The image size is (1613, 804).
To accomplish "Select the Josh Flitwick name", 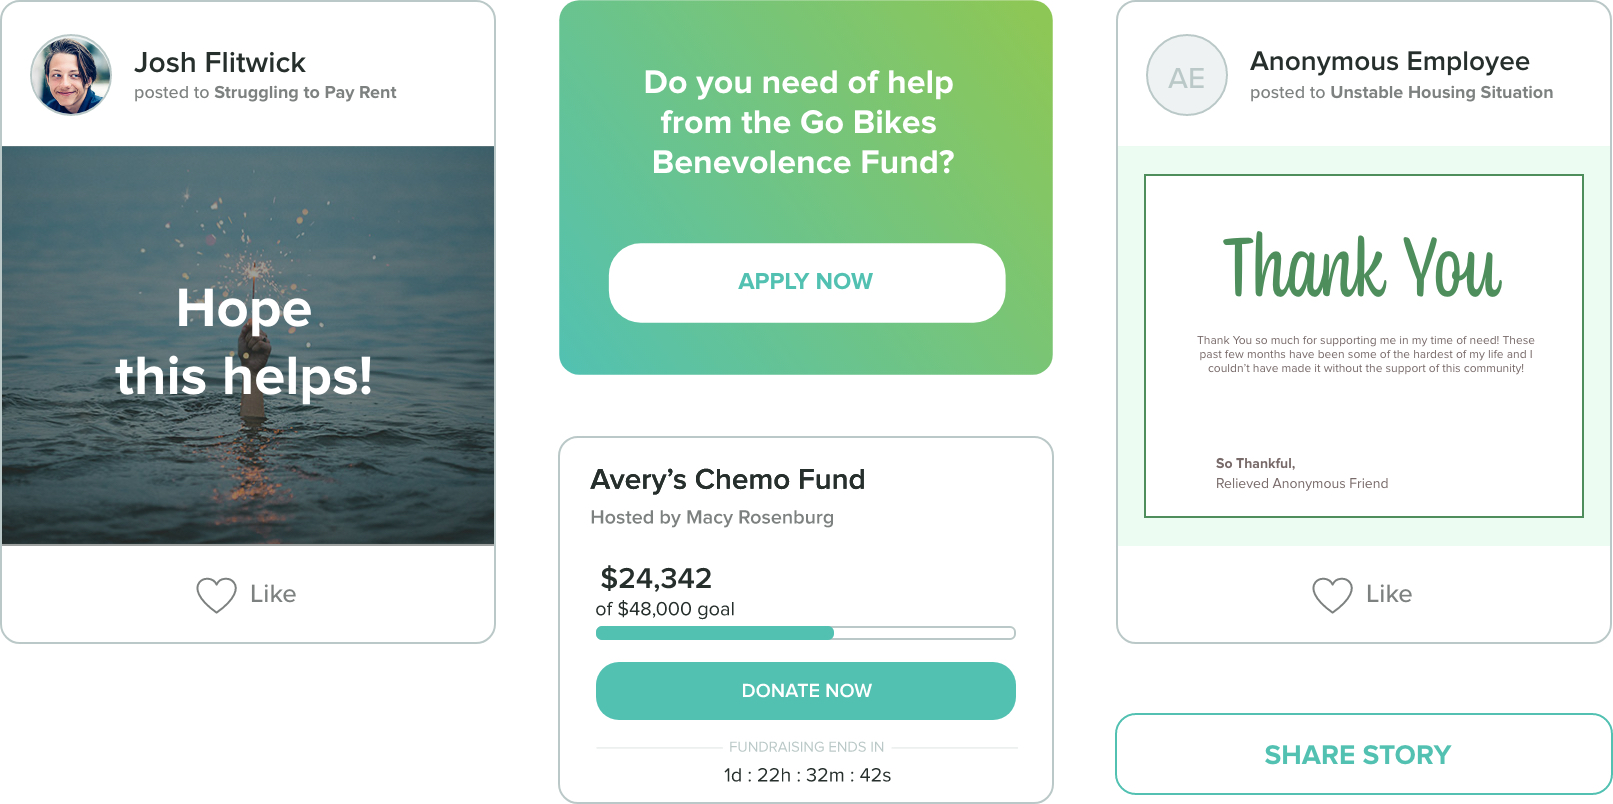I will pyautogui.click(x=220, y=63).
